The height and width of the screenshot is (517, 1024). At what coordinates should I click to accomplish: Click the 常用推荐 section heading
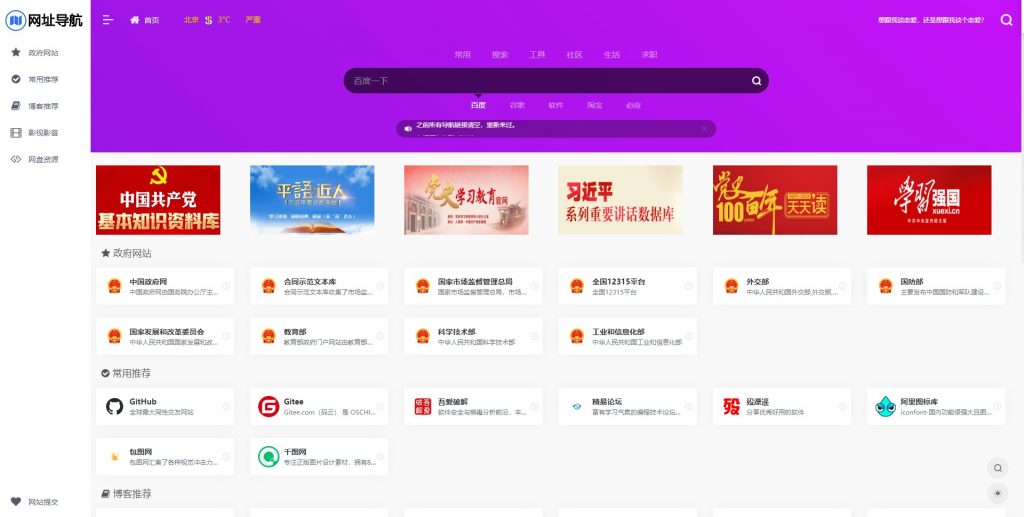click(x=126, y=373)
